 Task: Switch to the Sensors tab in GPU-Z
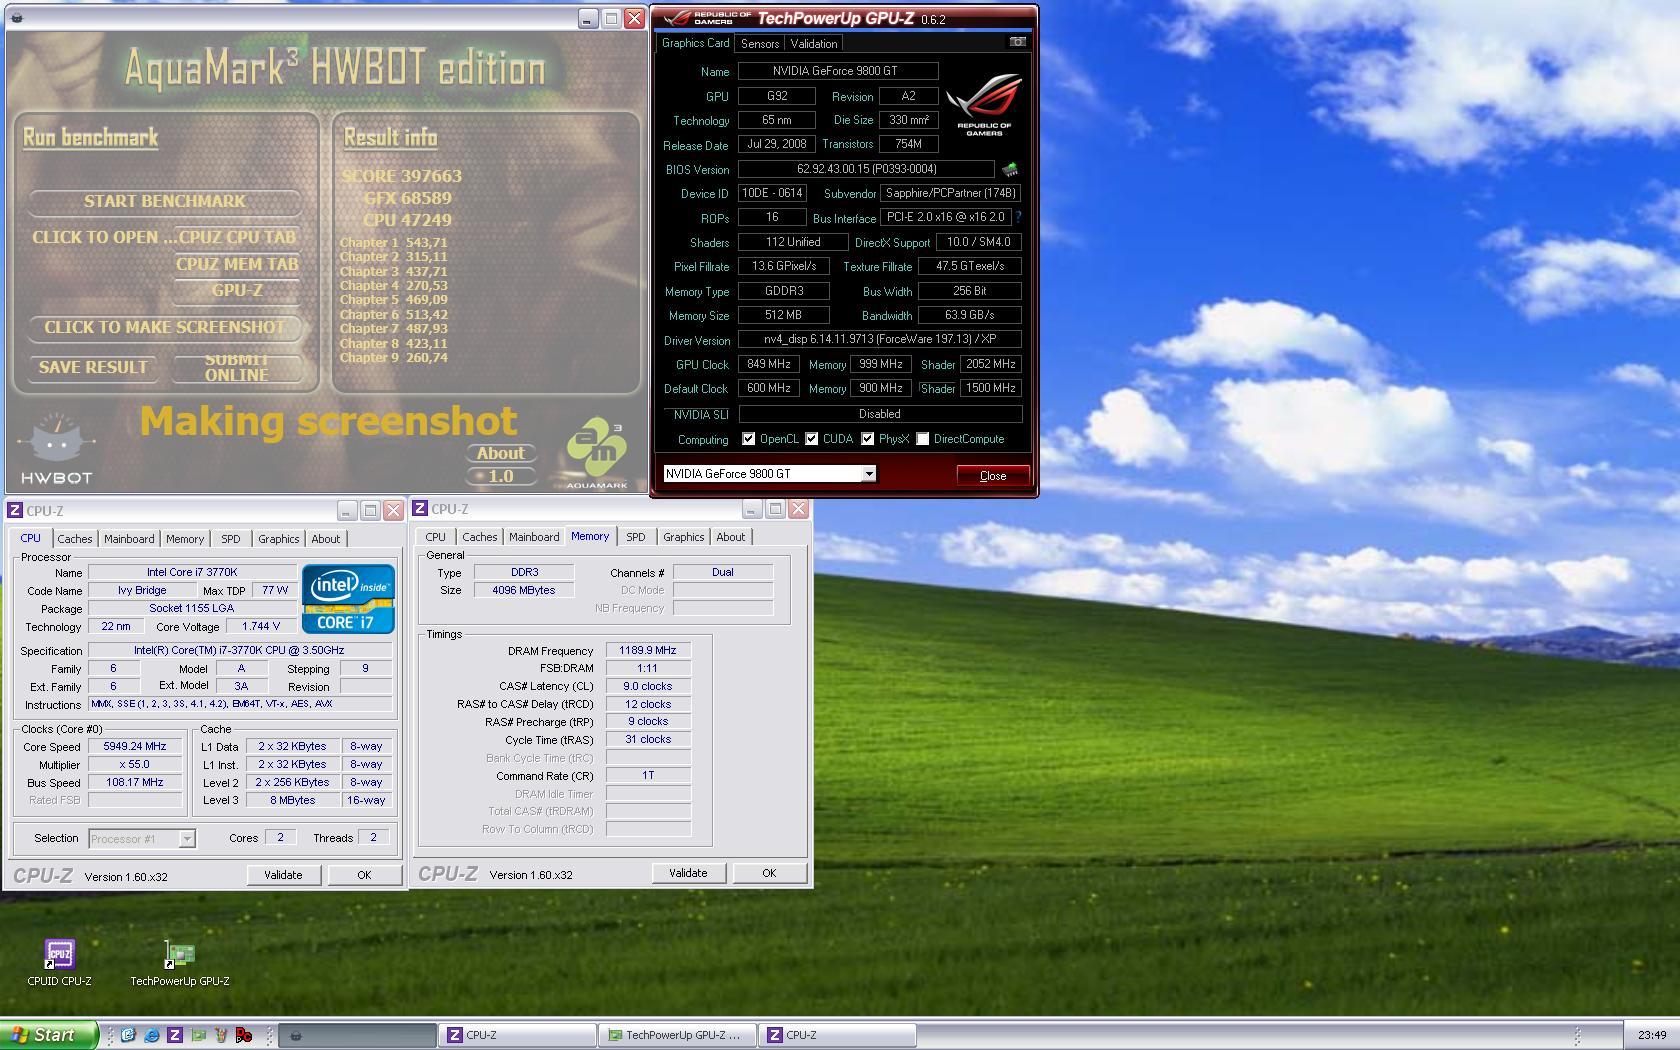tap(760, 44)
